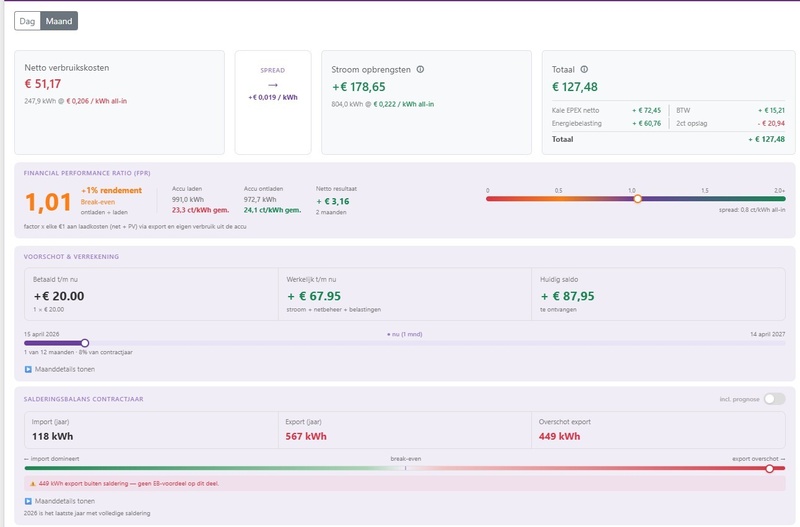800x527 pixels.
Task: Click the Stroom opbrengsten value +€ 178,65
Action: [x=359, y=87]
